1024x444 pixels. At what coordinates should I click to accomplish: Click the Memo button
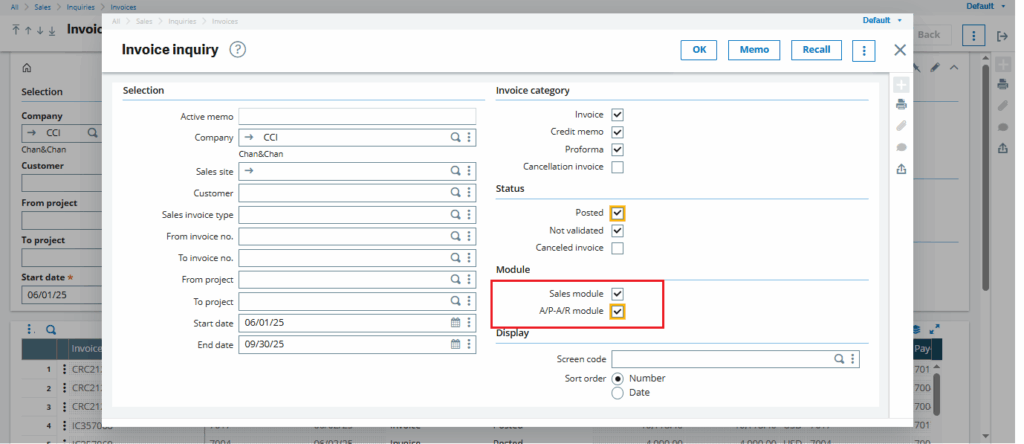tap(754, 50)
